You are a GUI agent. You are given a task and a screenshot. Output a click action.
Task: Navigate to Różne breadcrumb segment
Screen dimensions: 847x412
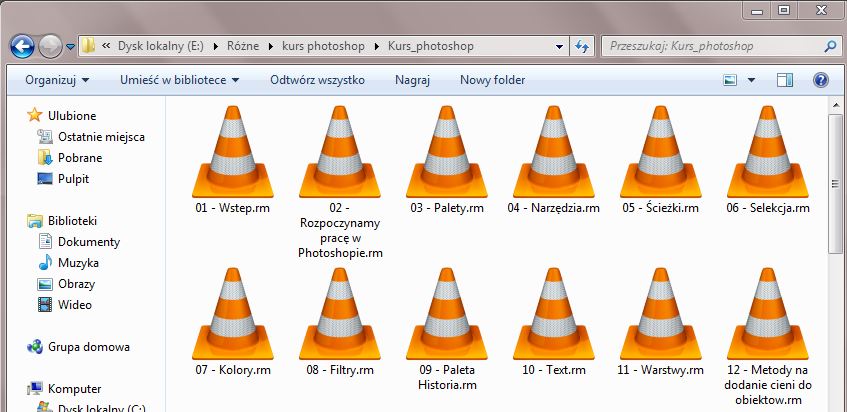[x=243, y=46]
